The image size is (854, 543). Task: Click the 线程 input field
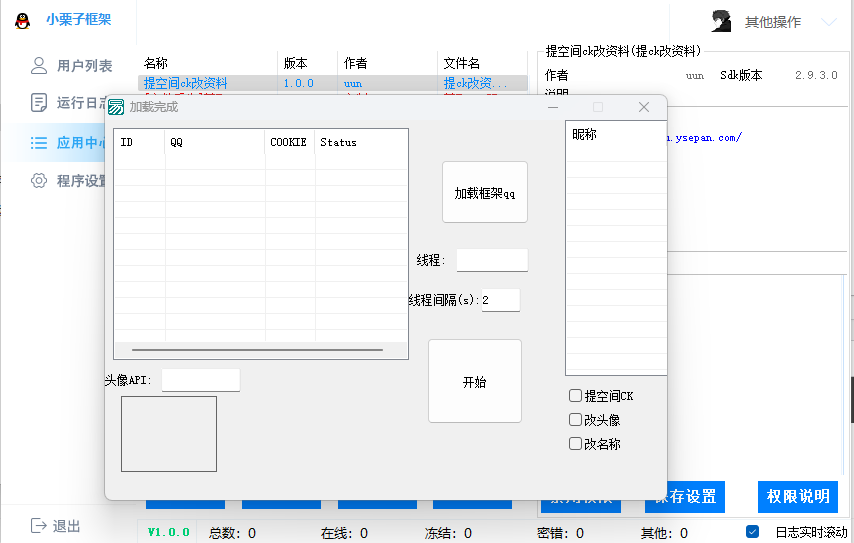pos(492,260)
